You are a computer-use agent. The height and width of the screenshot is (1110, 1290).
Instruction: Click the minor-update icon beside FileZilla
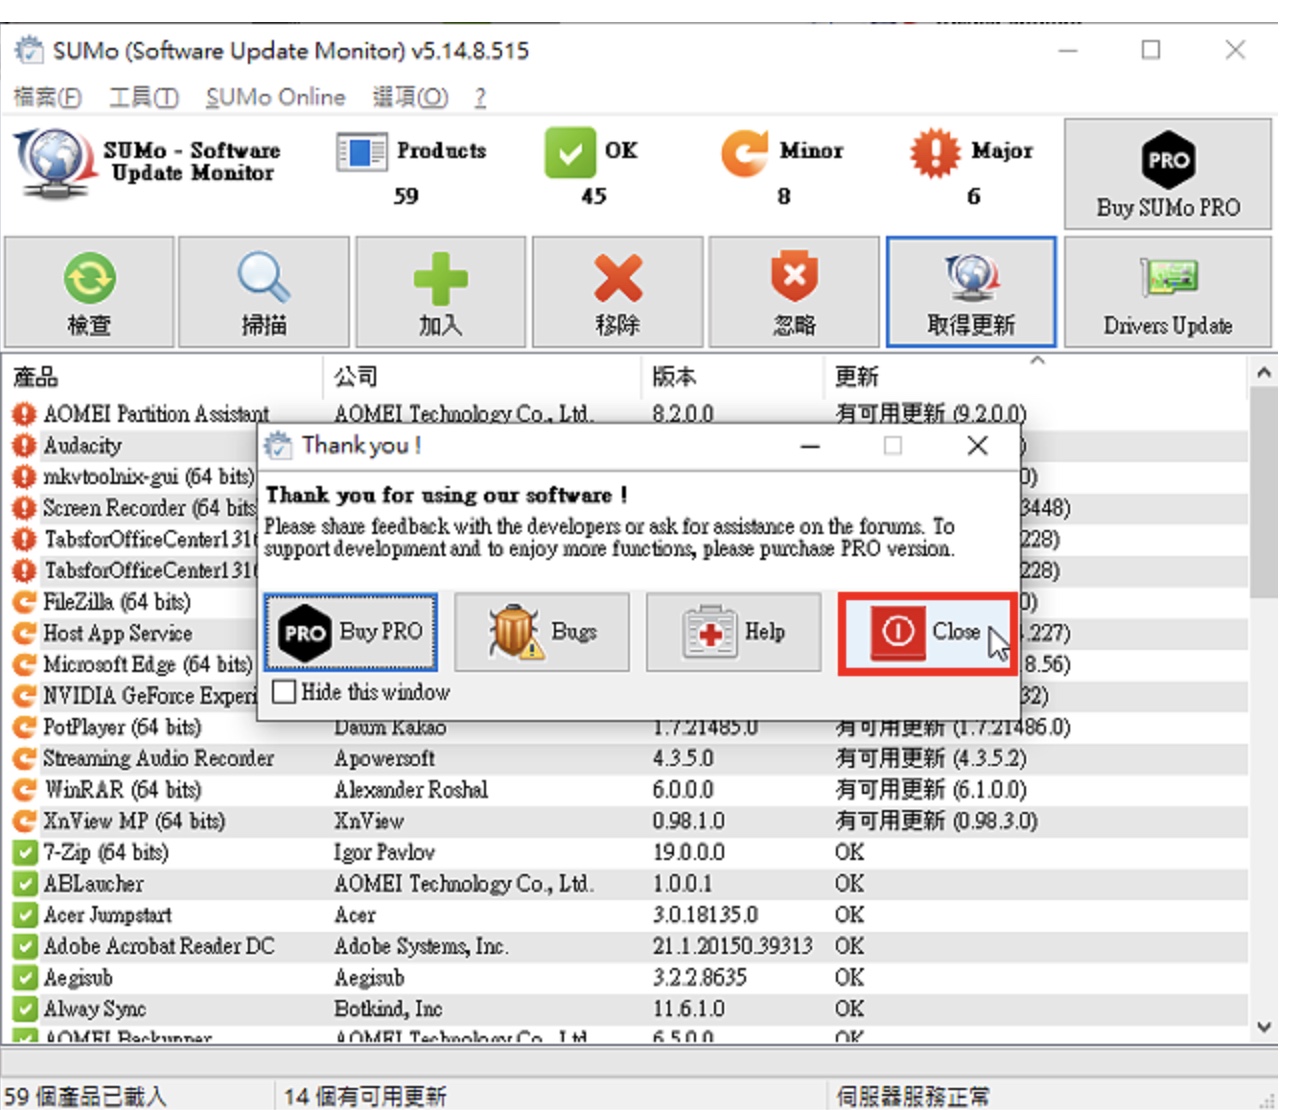(x=24, y=602)
